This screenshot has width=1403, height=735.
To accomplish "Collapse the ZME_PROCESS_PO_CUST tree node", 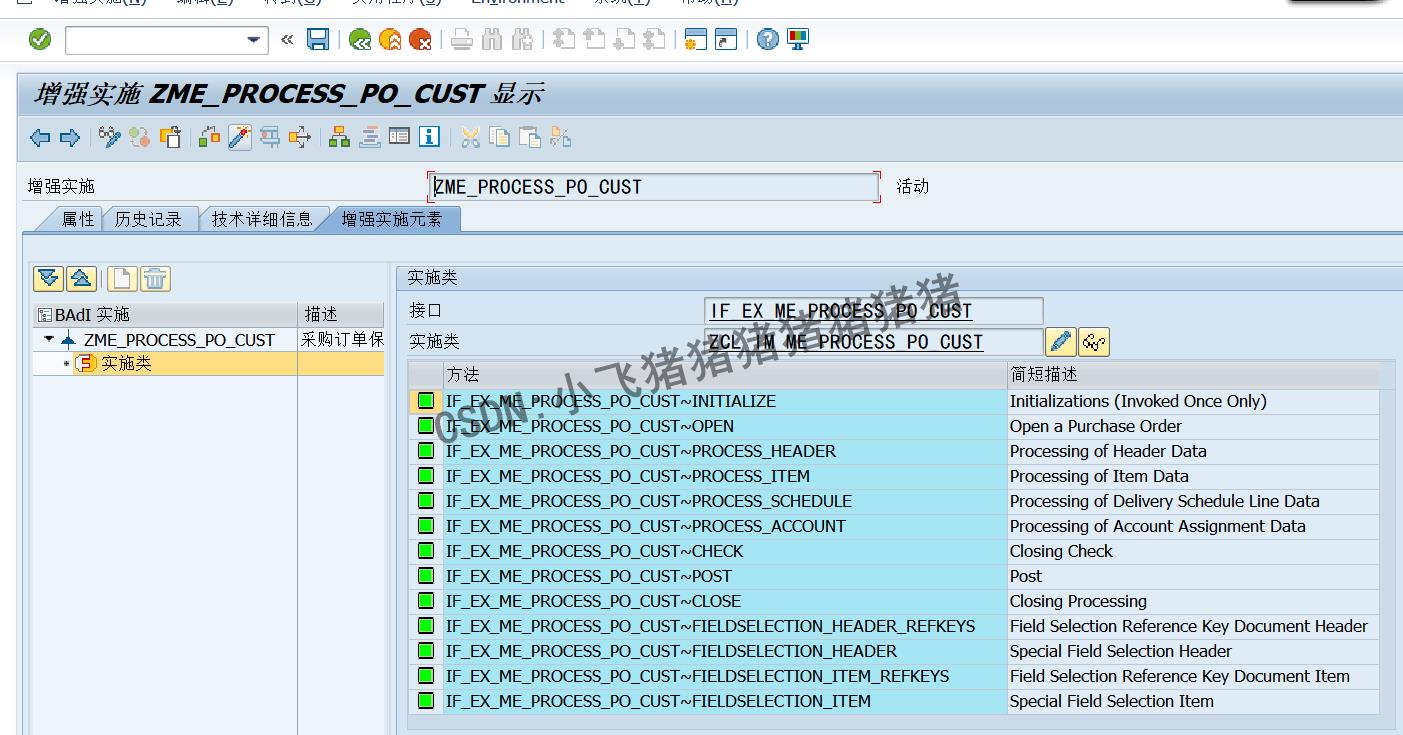I will [x=48, y=339].
